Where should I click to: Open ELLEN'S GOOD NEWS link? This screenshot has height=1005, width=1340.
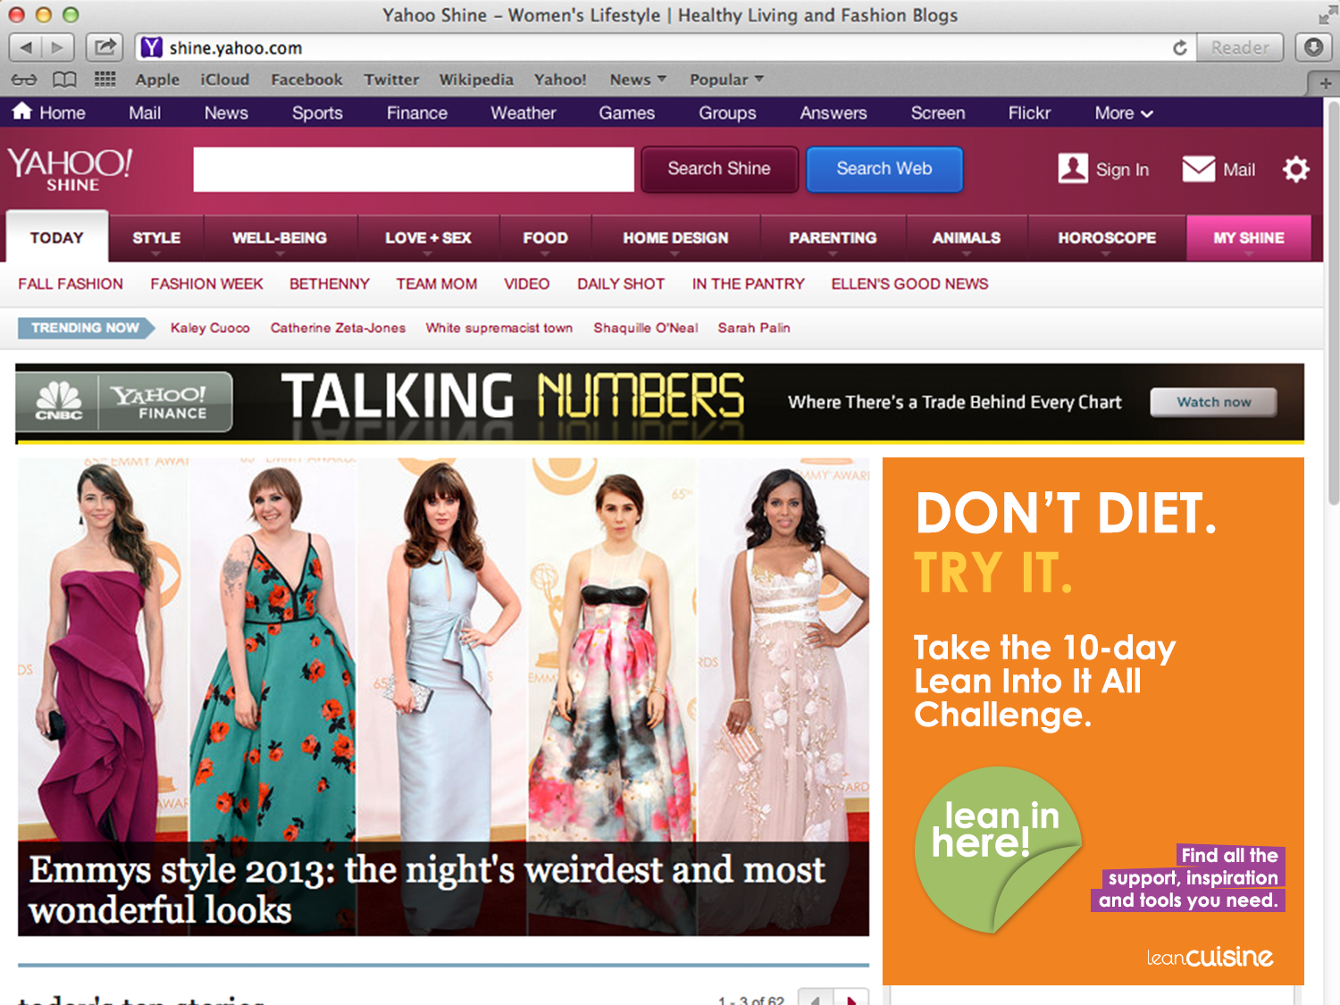910,284
